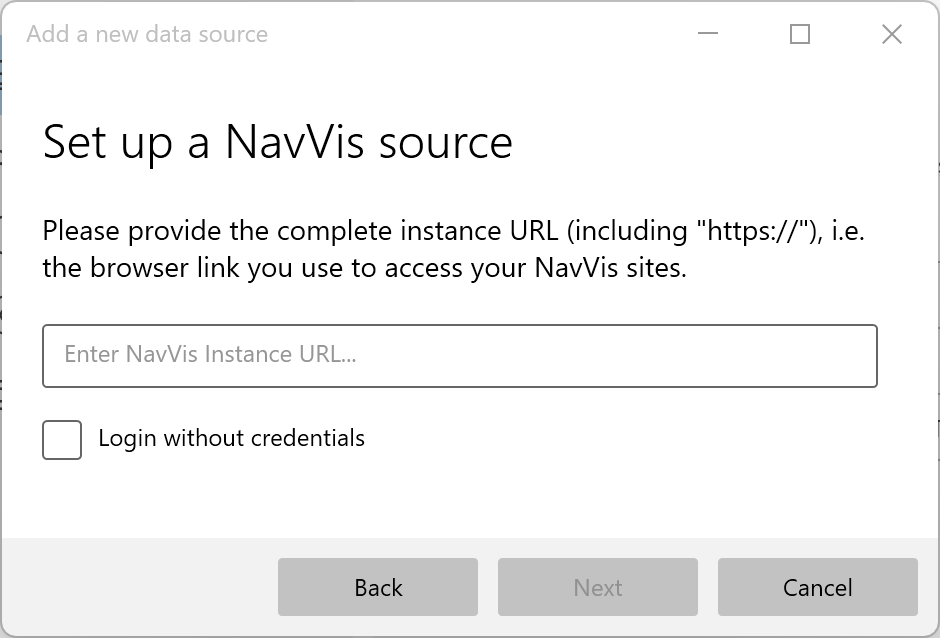Click the "Enter NavVis Instance URL..." placeholder text
This screenshot has height=638, width=940.
(x=210, y=355)
